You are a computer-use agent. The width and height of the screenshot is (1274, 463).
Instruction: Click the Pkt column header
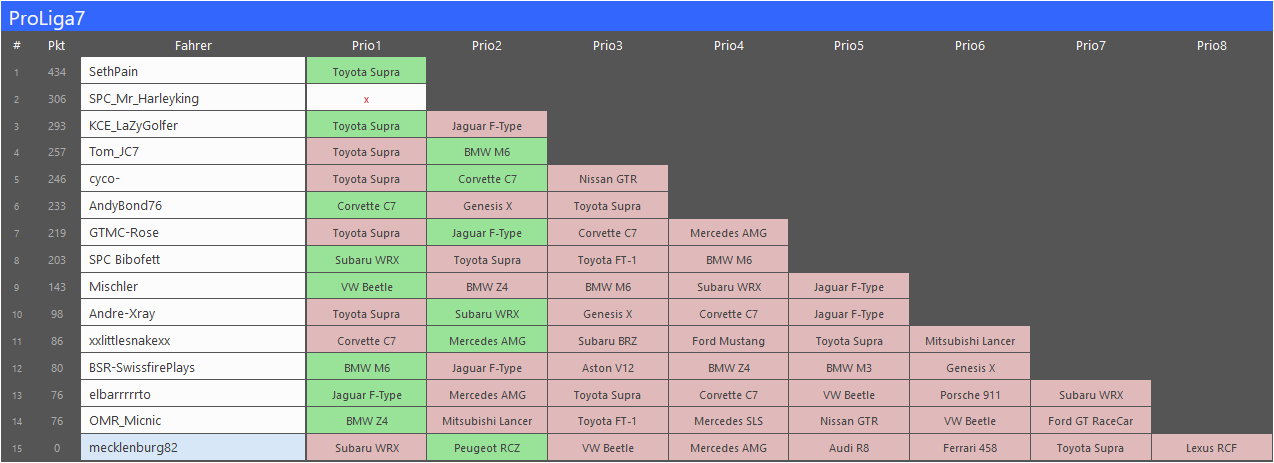click(x=57, y=45)
